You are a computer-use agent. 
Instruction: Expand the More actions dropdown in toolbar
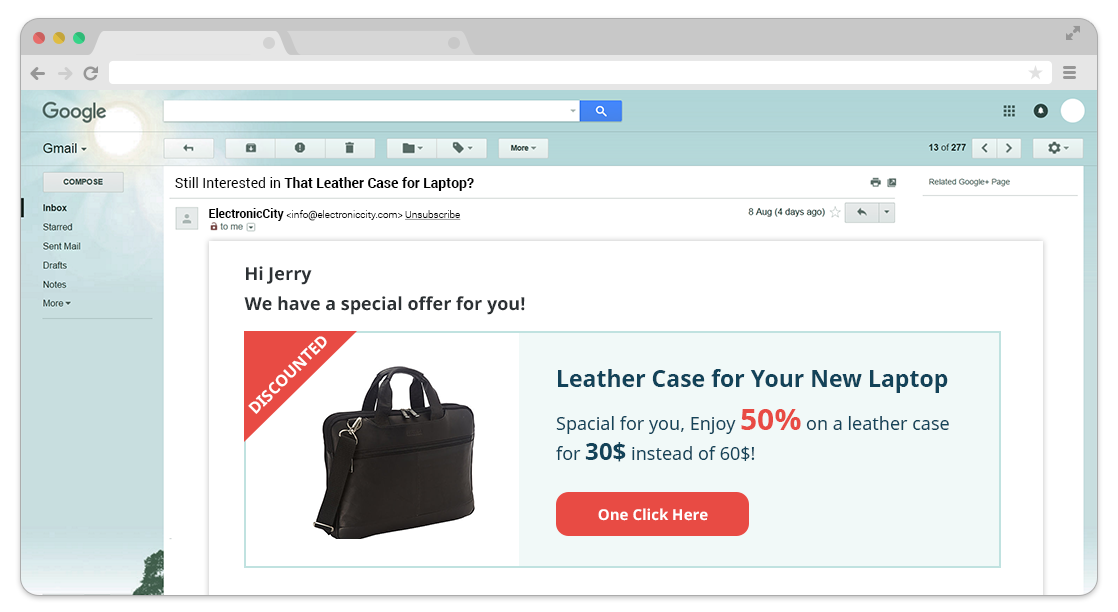tap(523, 148)
